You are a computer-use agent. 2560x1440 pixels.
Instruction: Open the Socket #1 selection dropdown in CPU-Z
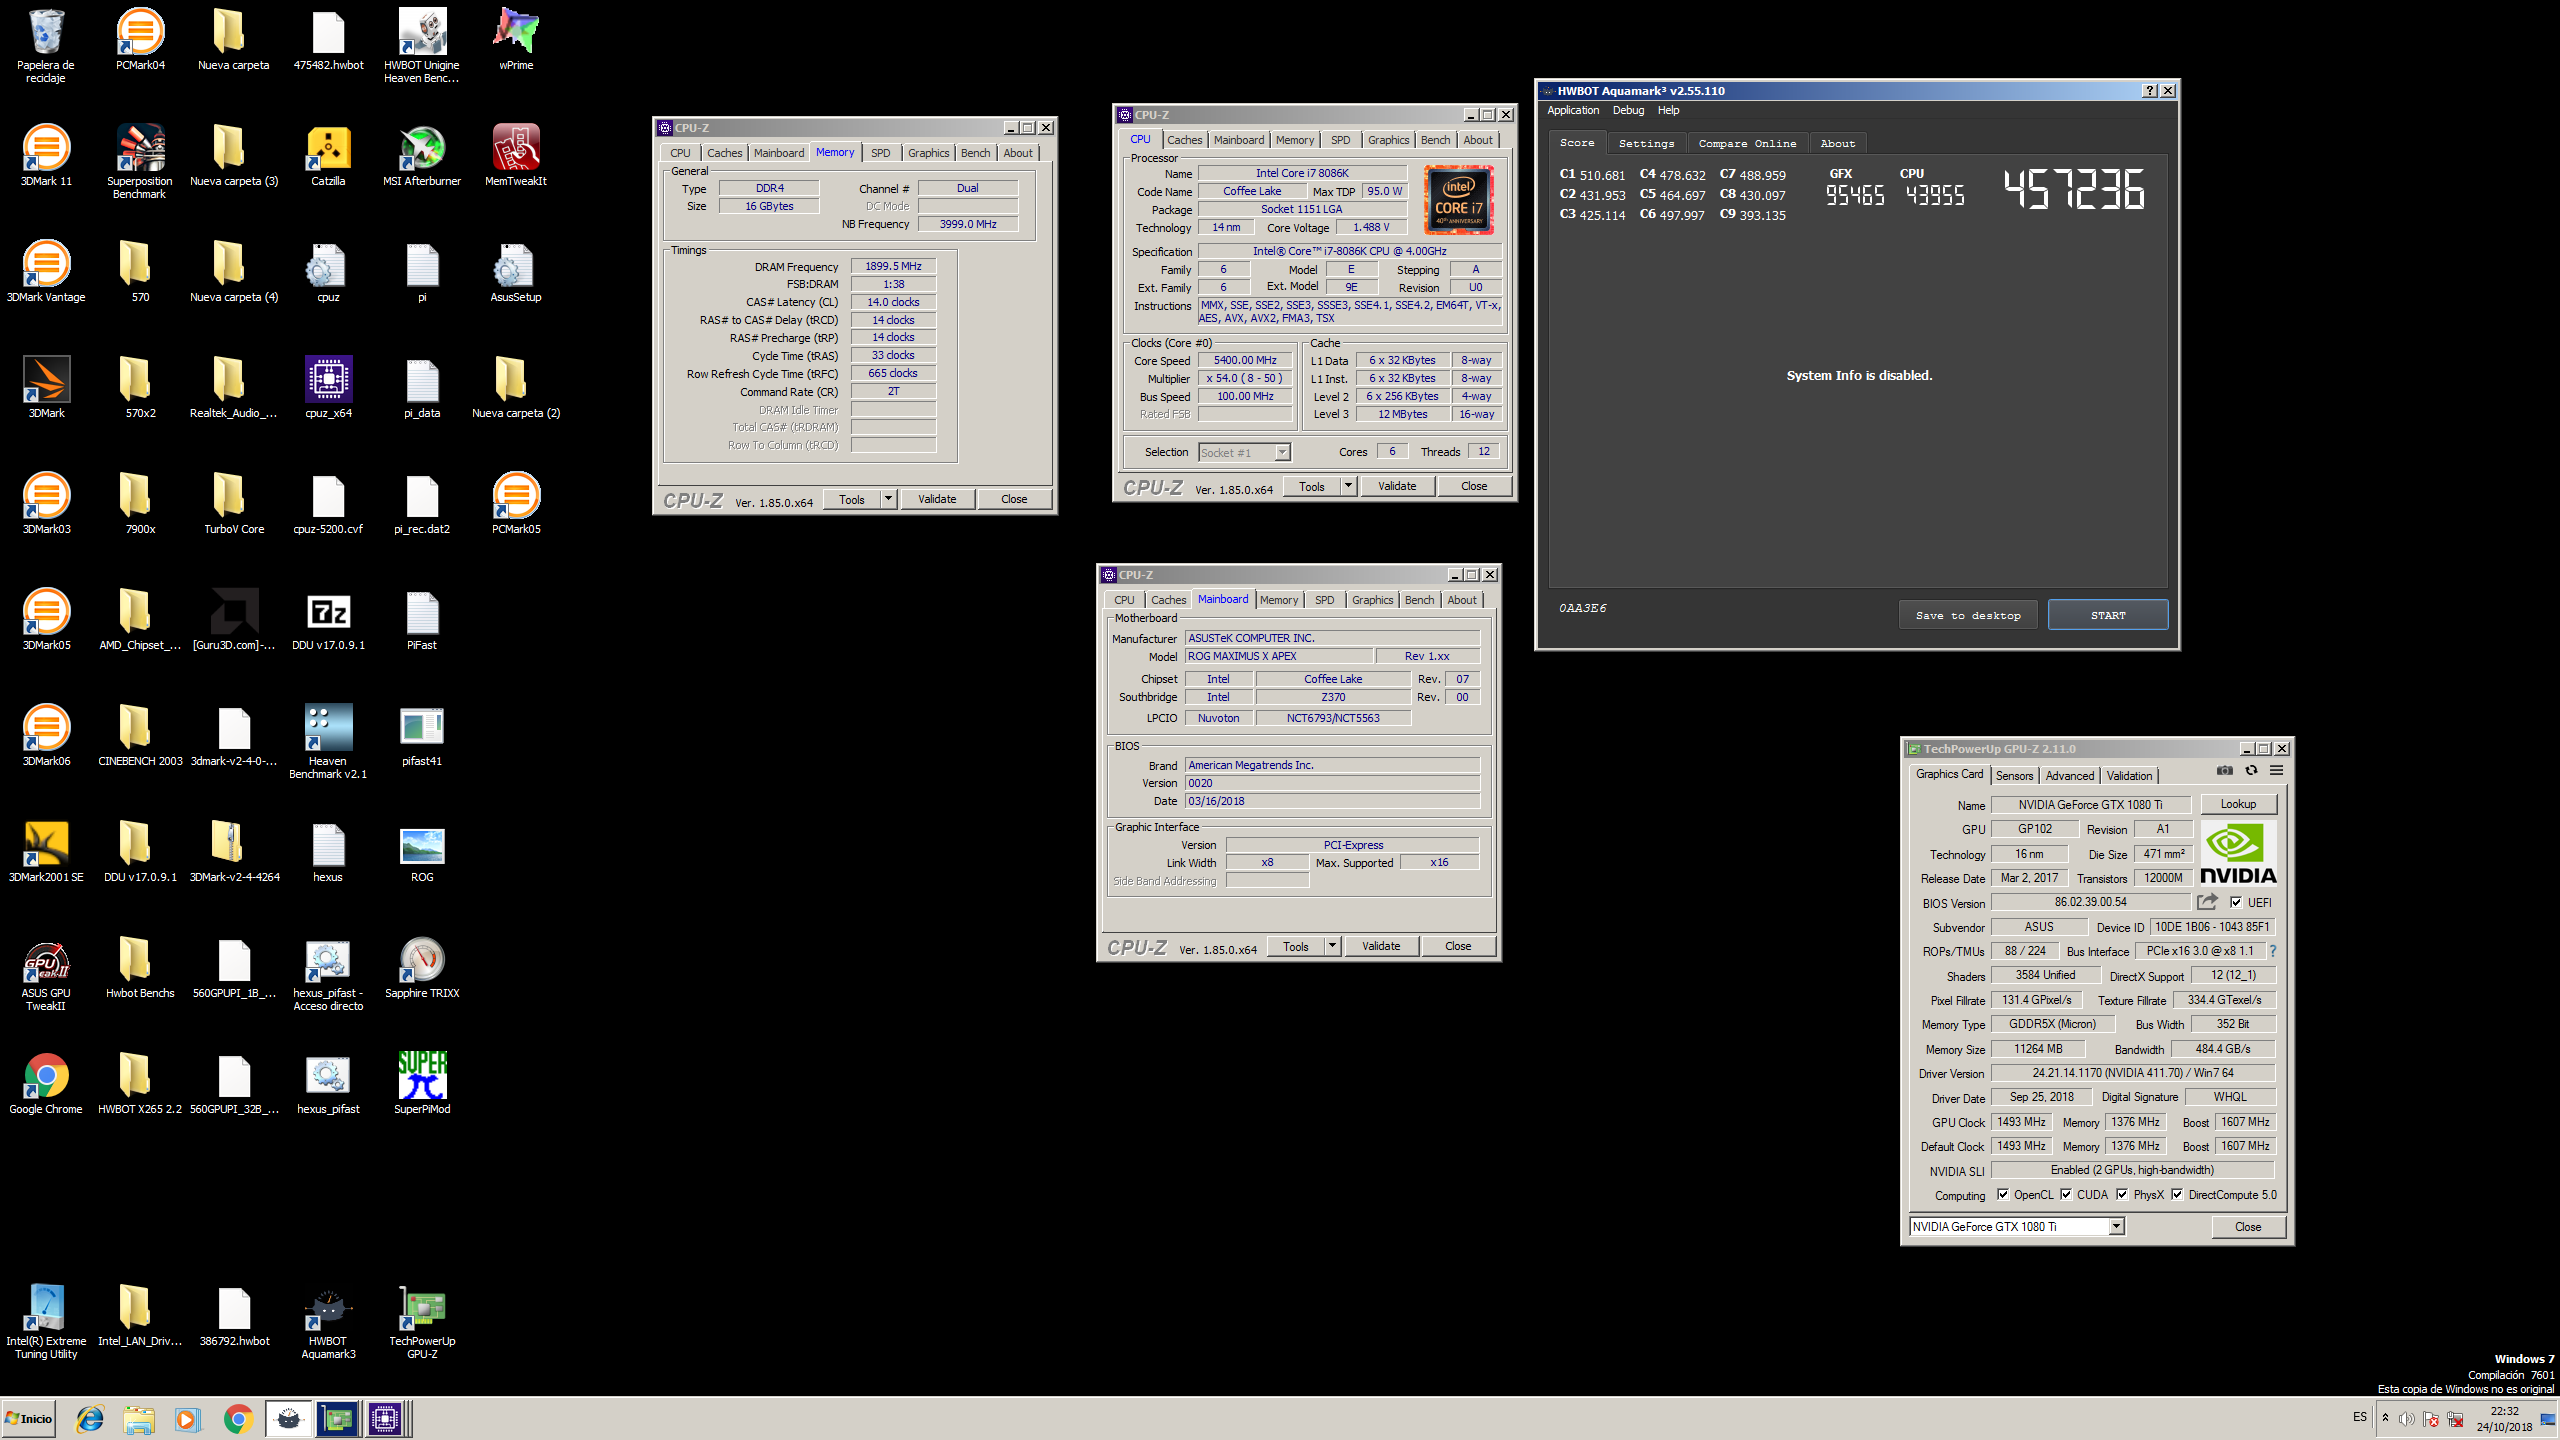(x=1282, y=452)
